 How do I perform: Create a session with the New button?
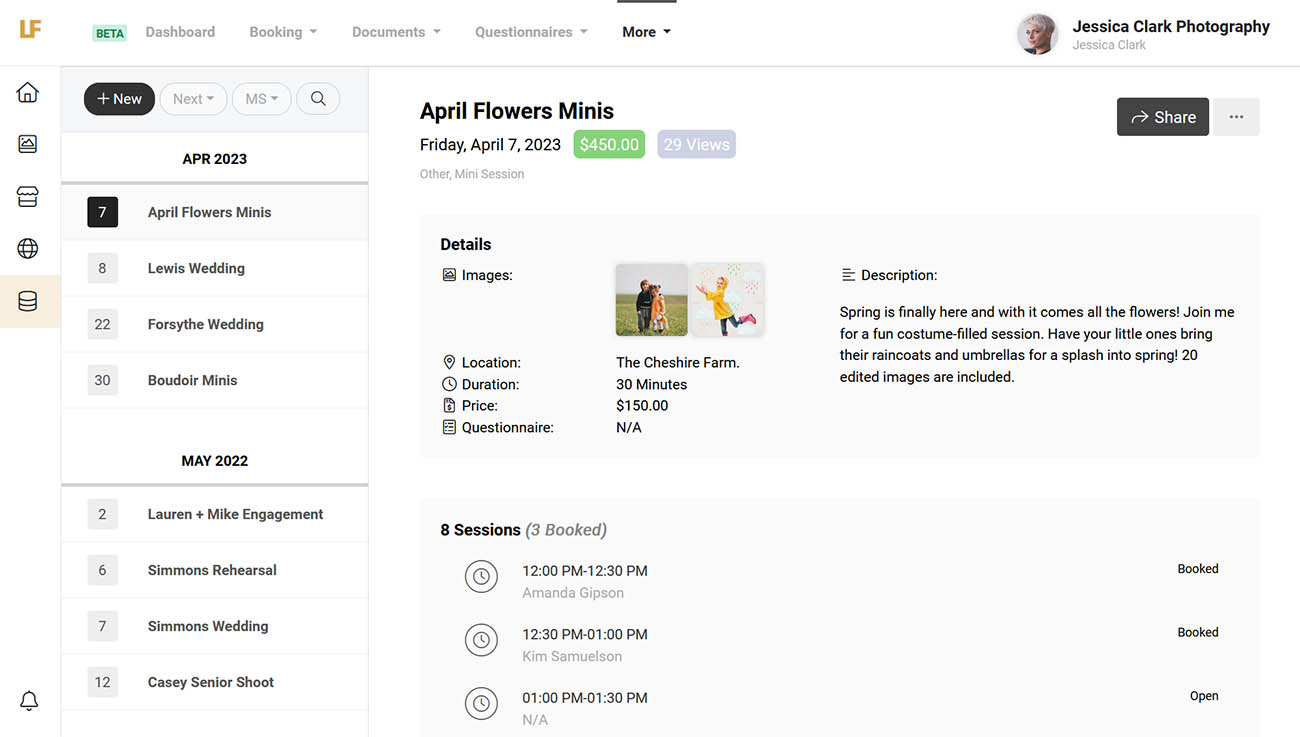(119, 99)
